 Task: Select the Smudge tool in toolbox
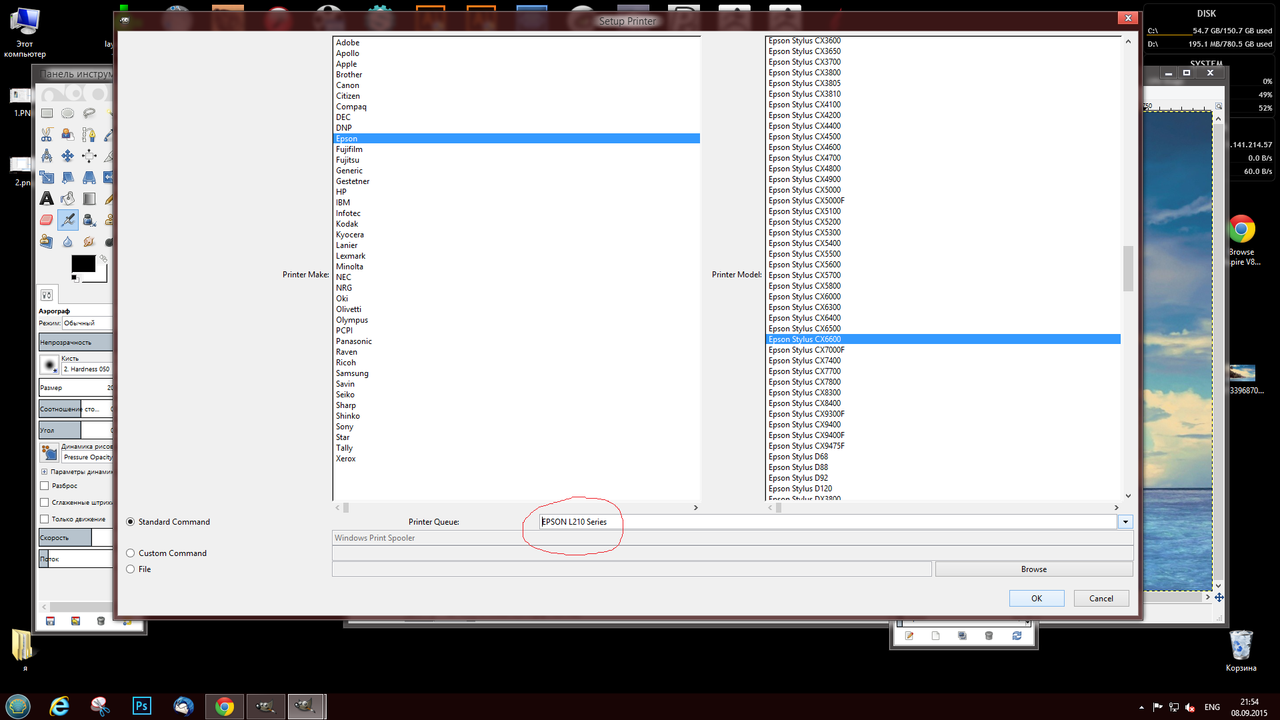tap(89, 241)
